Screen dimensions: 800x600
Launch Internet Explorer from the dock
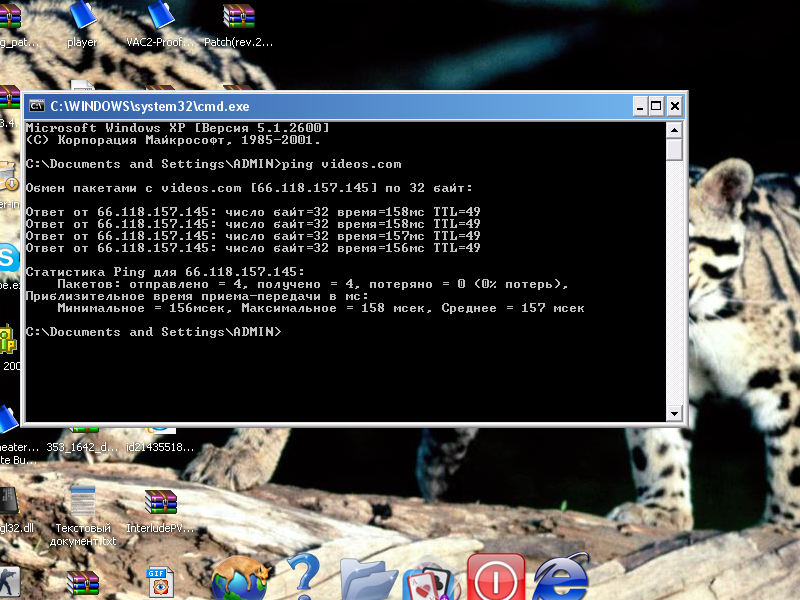[x=561, y=578]
